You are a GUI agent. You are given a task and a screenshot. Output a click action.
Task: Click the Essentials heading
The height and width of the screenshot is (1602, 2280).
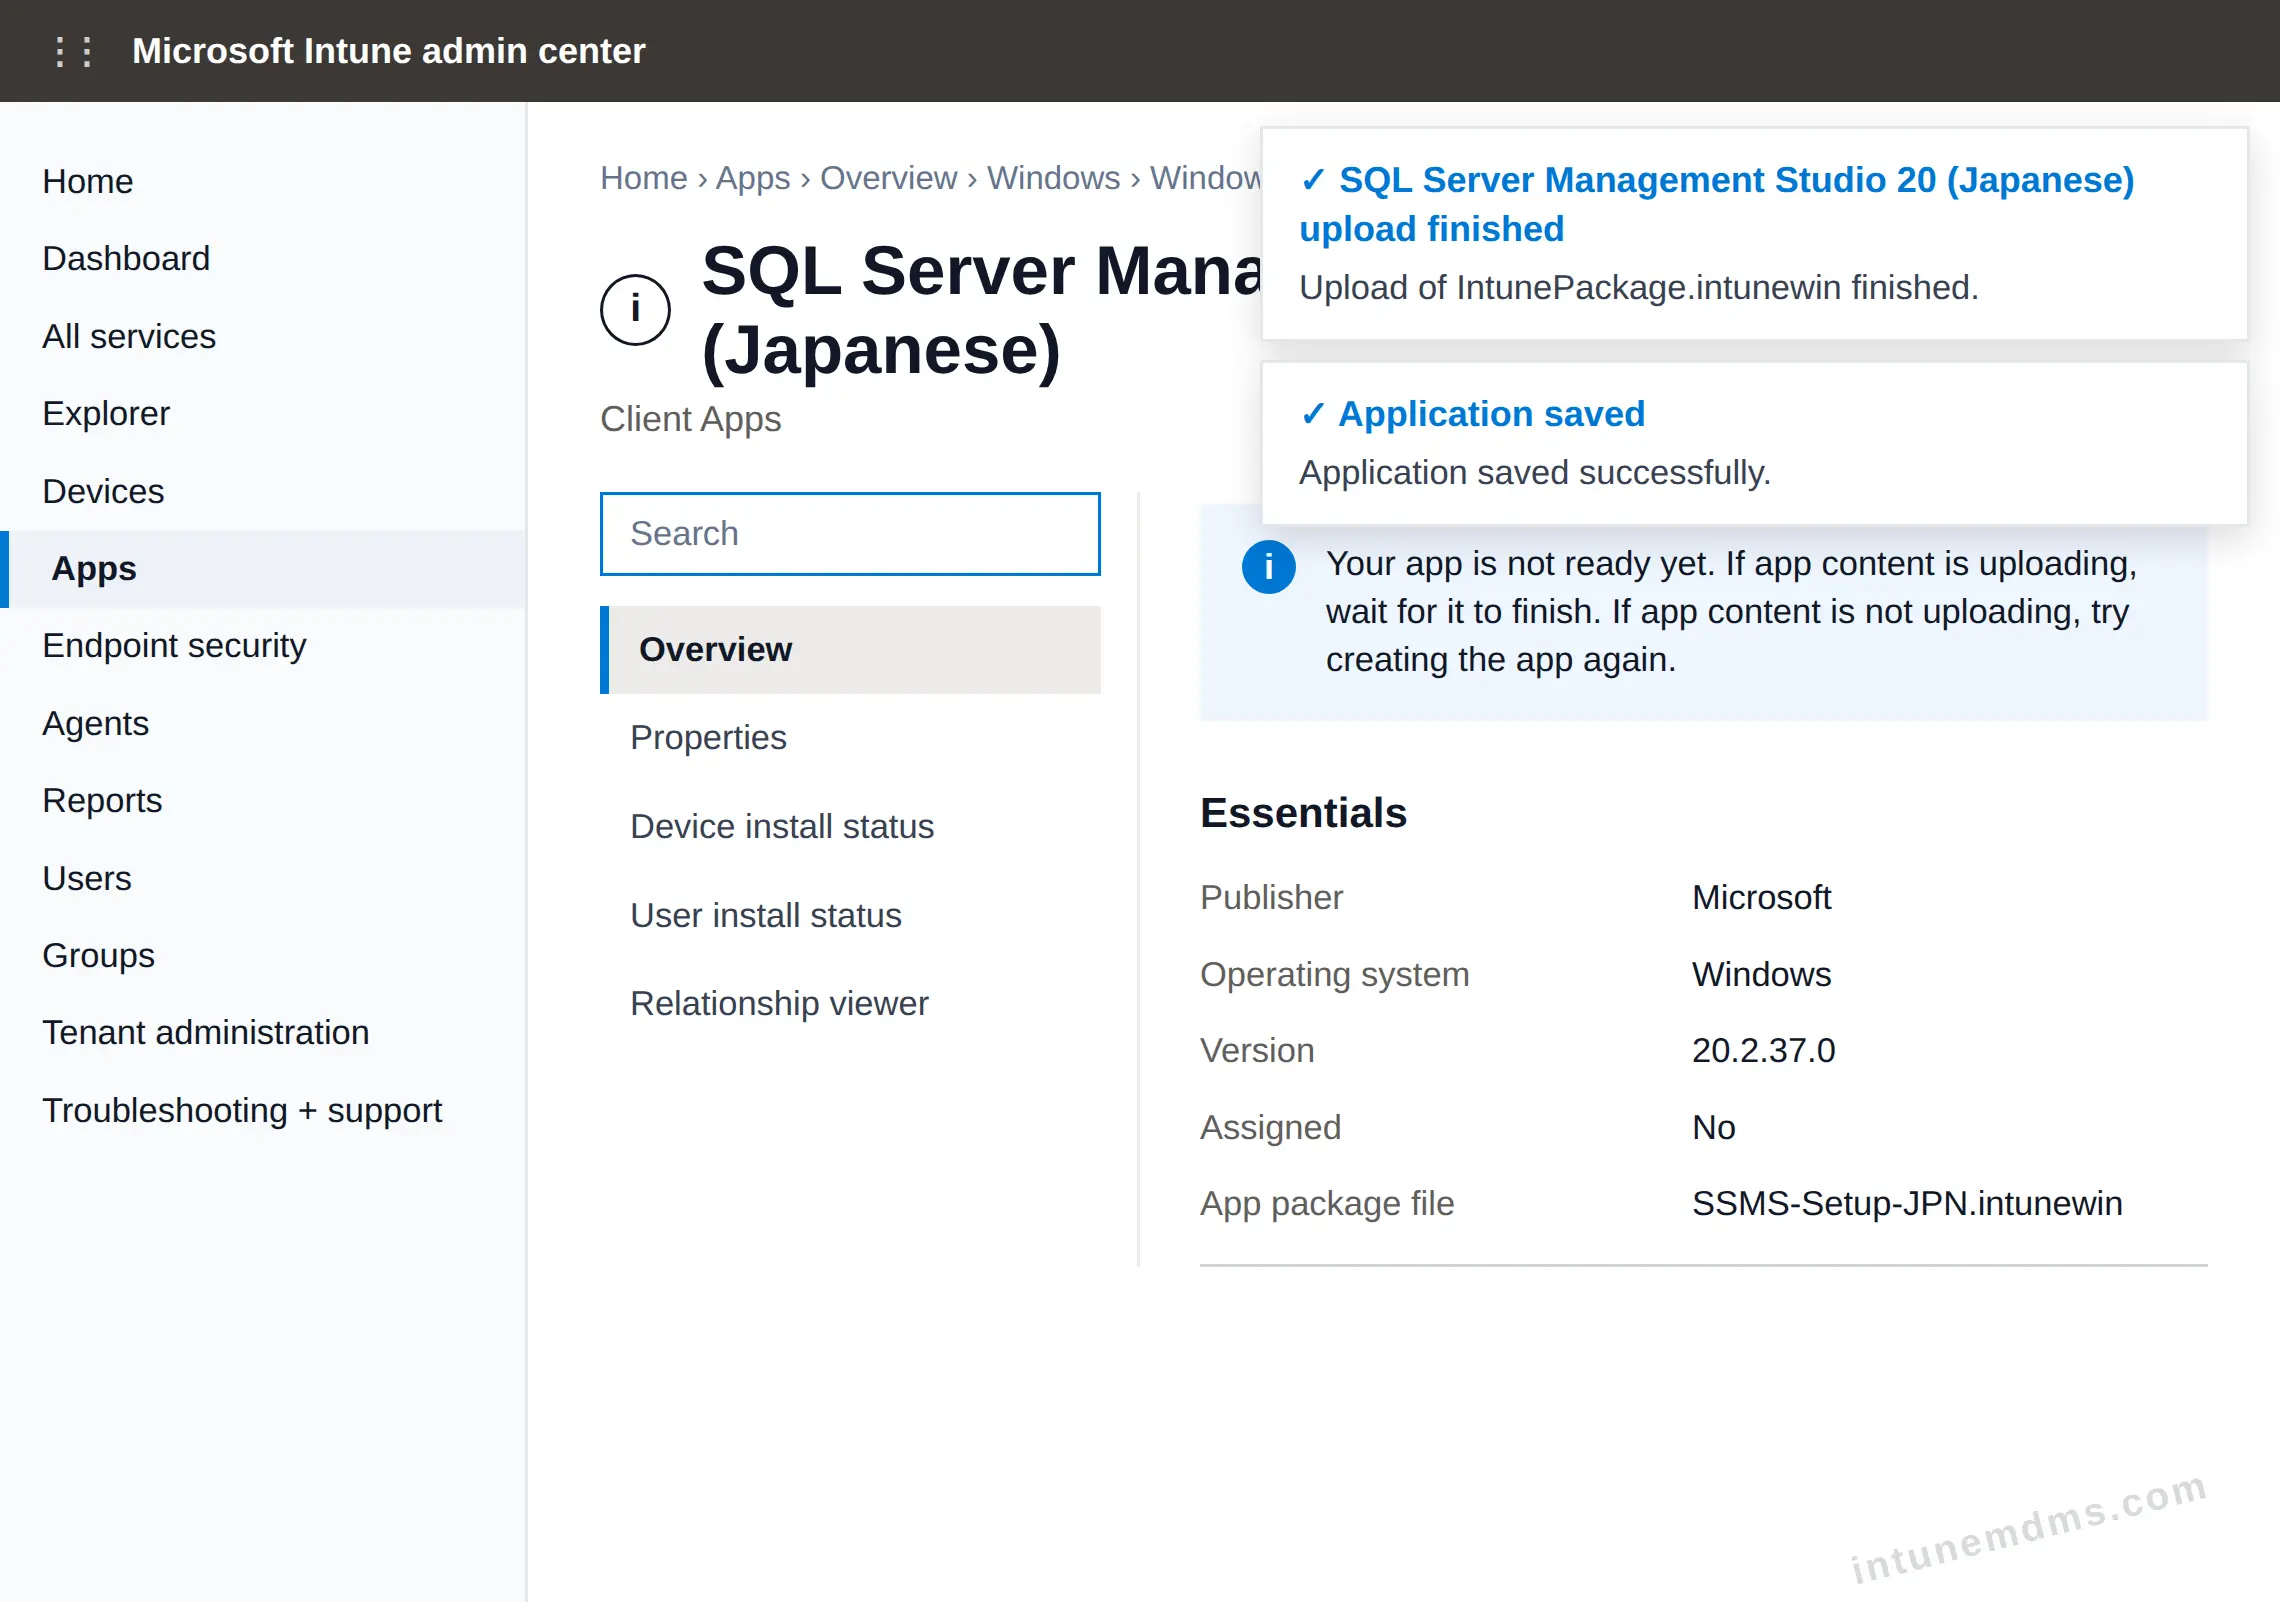click(1303, 813)
